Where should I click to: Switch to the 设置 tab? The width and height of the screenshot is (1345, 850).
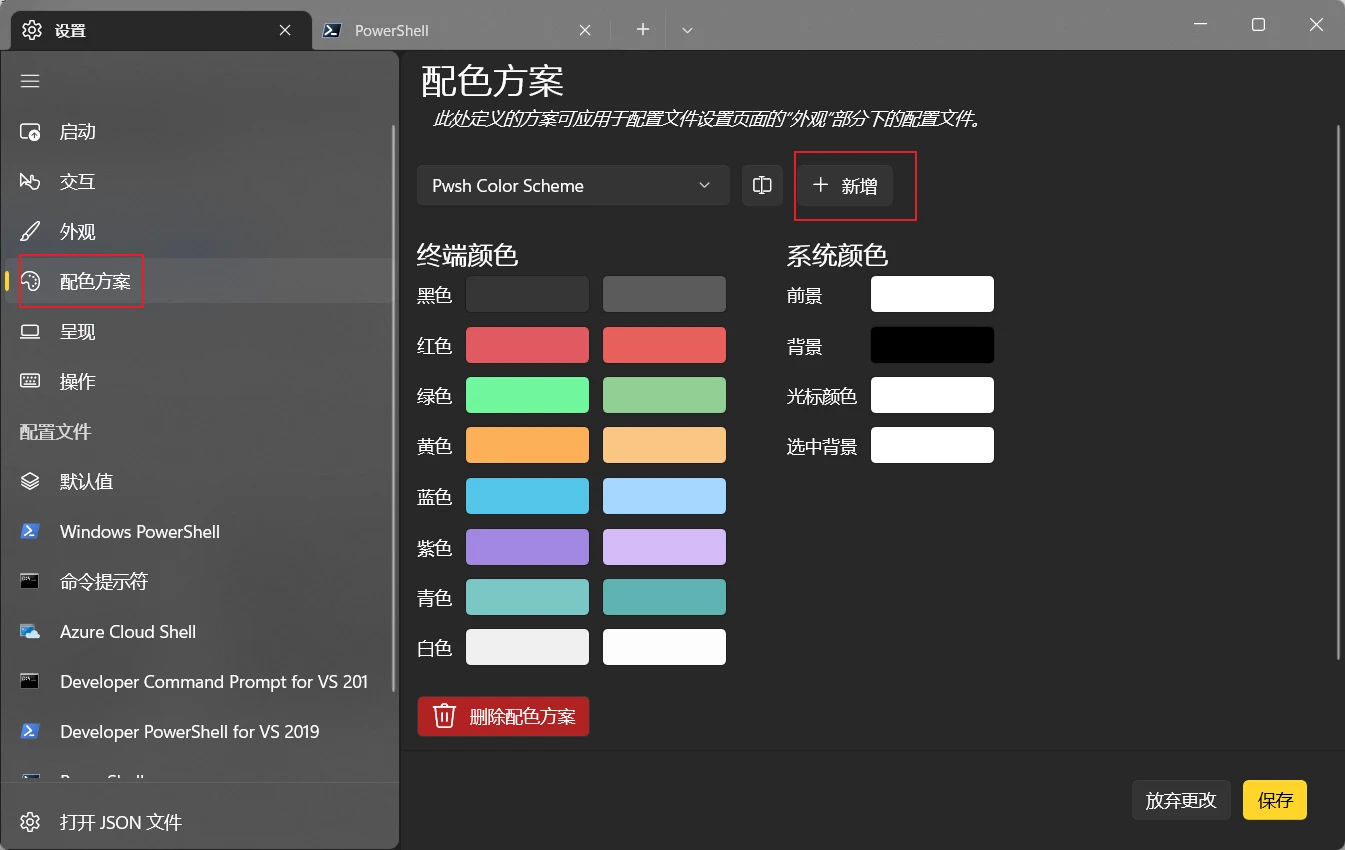pyautogui.click(x=160, y=30)
